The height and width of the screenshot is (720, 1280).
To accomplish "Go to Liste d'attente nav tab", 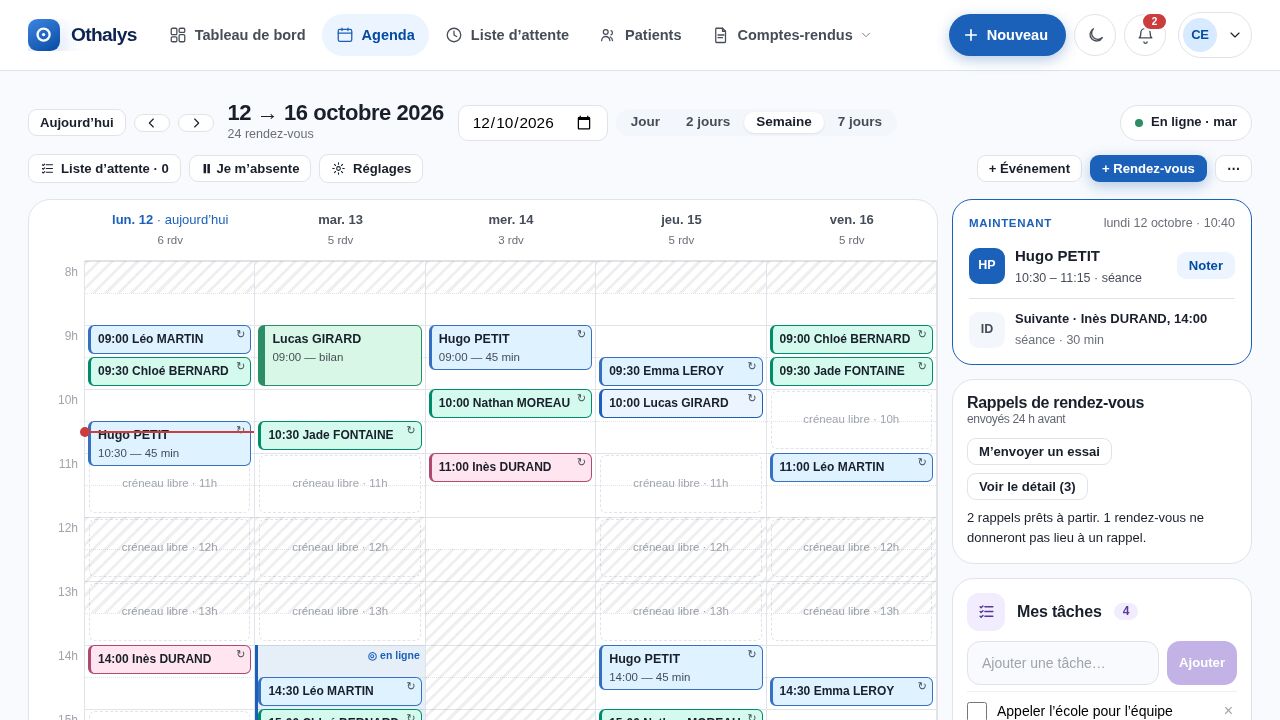I will [x=507, y=35].
